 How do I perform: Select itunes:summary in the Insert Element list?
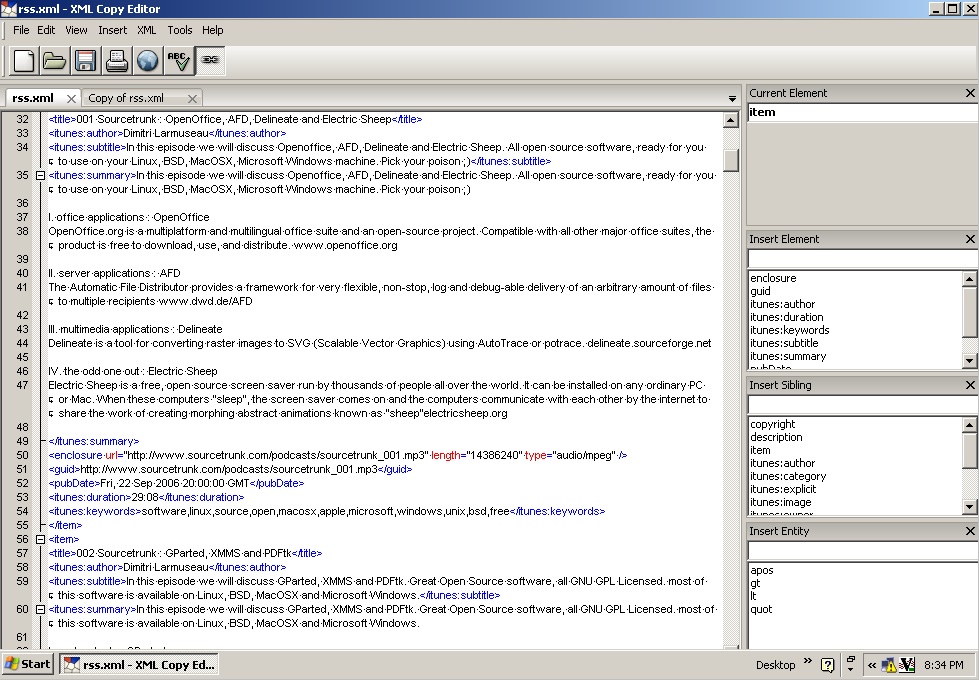788,357
